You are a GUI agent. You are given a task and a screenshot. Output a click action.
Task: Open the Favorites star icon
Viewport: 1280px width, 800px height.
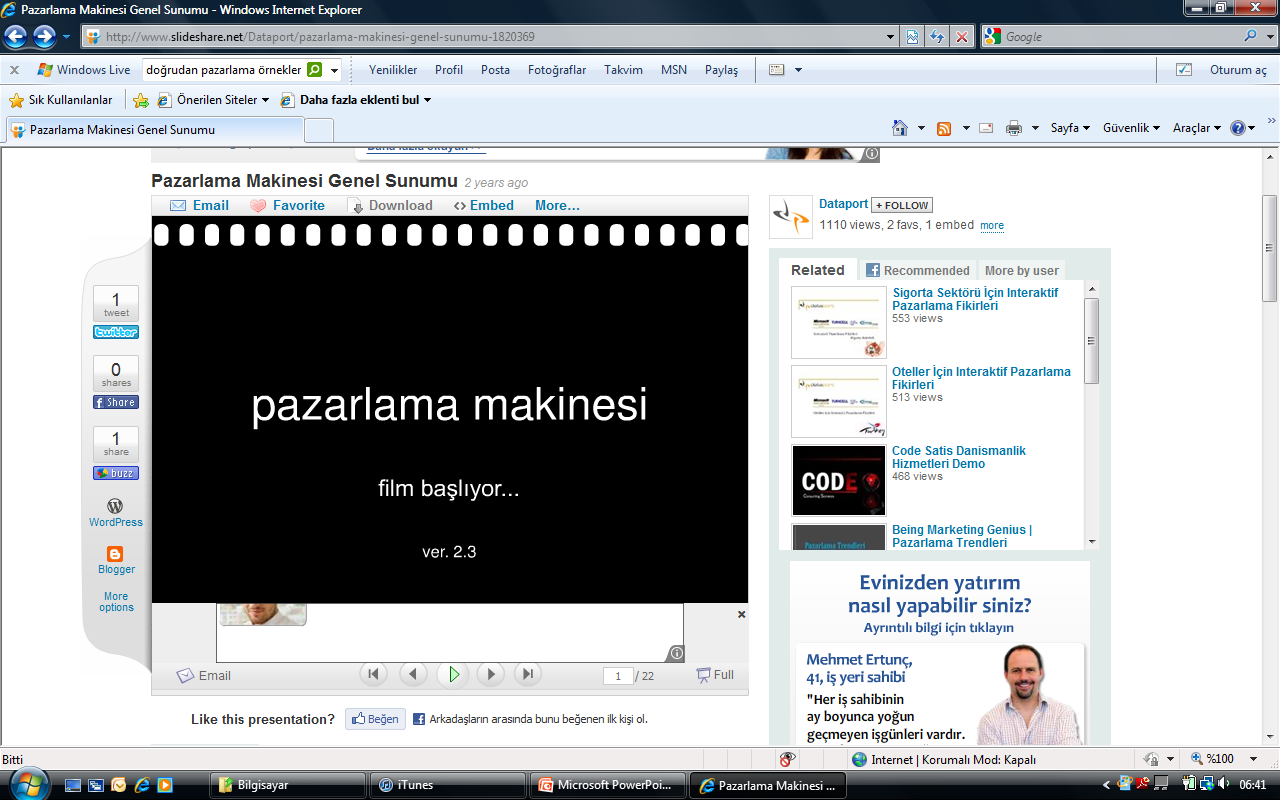[16, 100]
